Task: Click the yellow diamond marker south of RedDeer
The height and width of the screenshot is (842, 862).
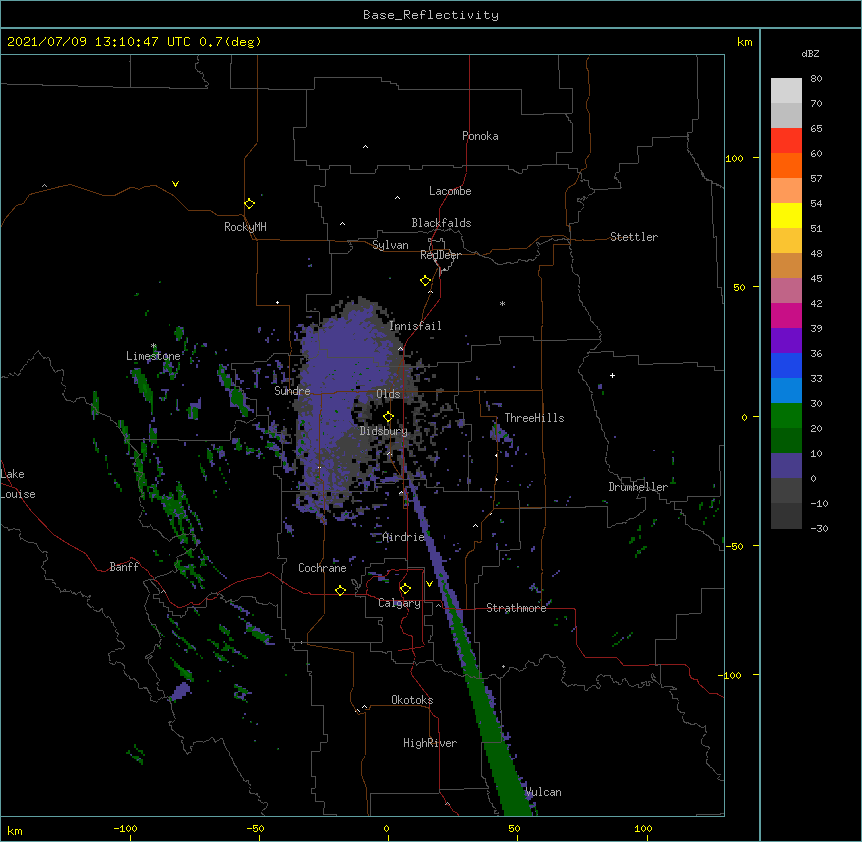Action: coord(426,281)
